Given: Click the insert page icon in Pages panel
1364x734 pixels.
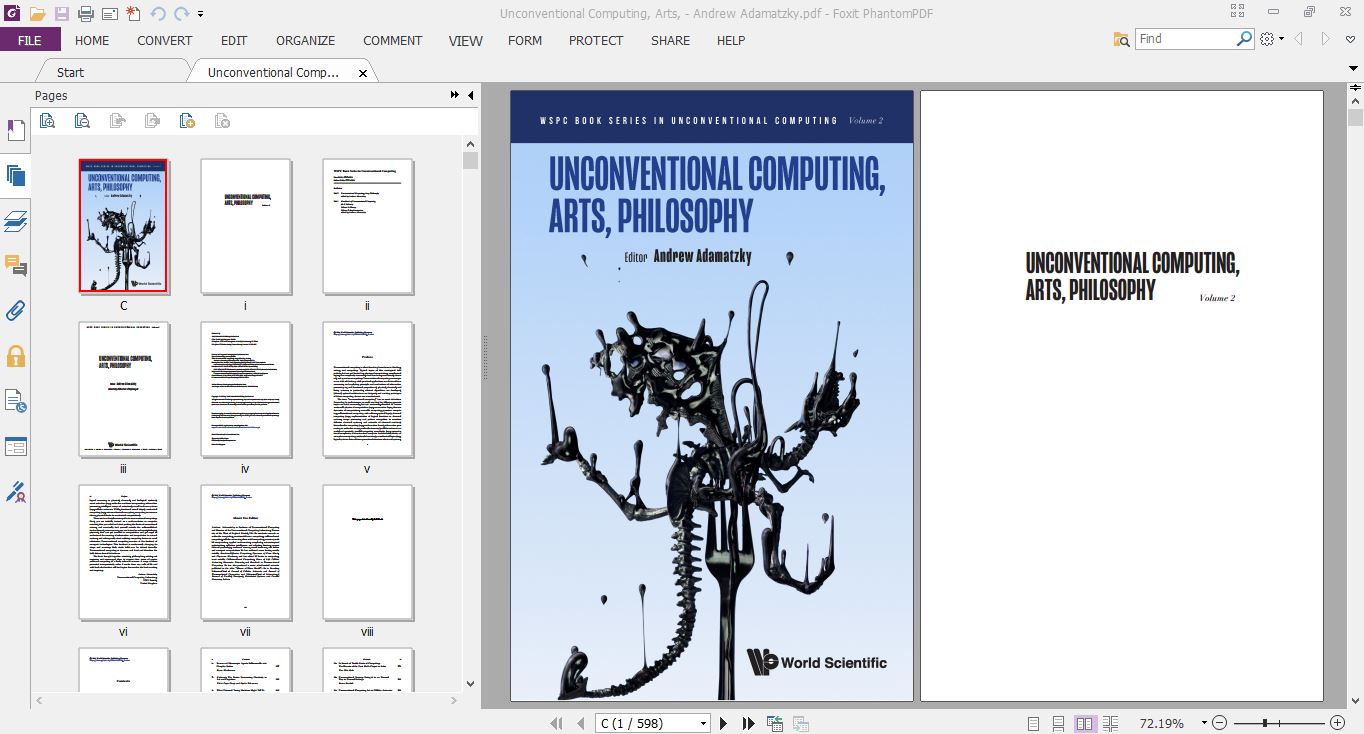Looking at the screenshot, I should coord(187,121).
